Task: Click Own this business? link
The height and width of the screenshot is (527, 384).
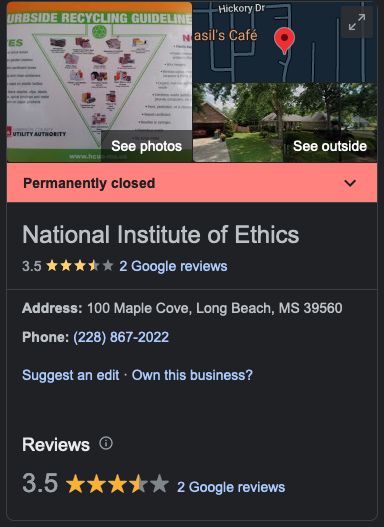Action: tap(192, 375)
